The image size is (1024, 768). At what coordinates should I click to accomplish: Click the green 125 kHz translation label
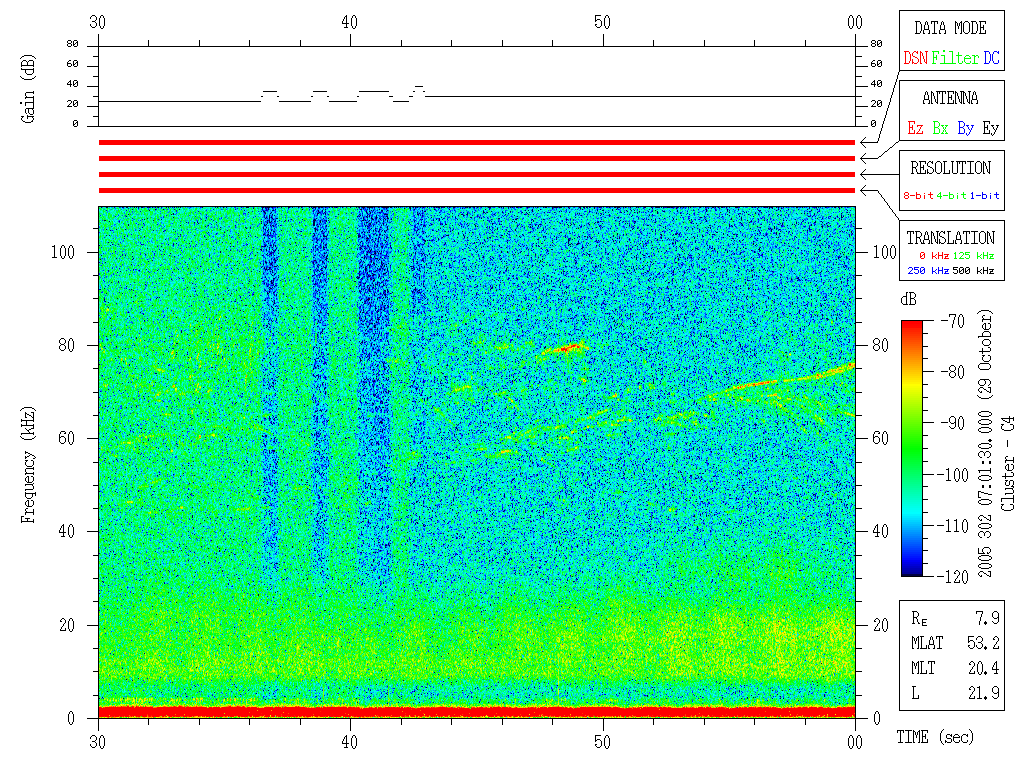[973, 255]
